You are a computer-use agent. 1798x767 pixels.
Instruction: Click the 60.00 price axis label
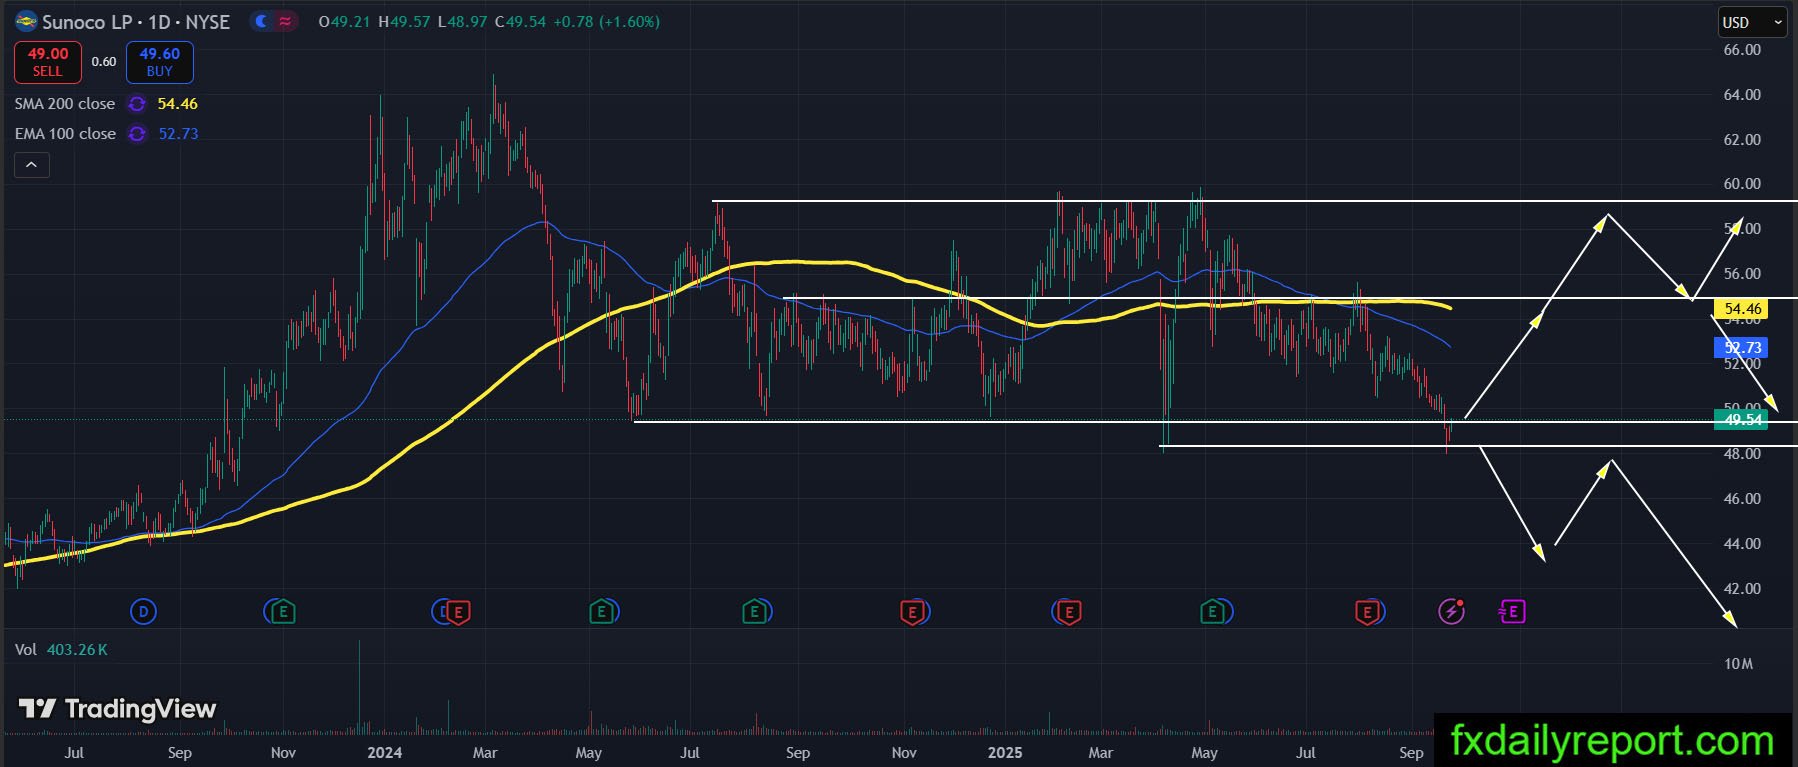[1742, 184]
